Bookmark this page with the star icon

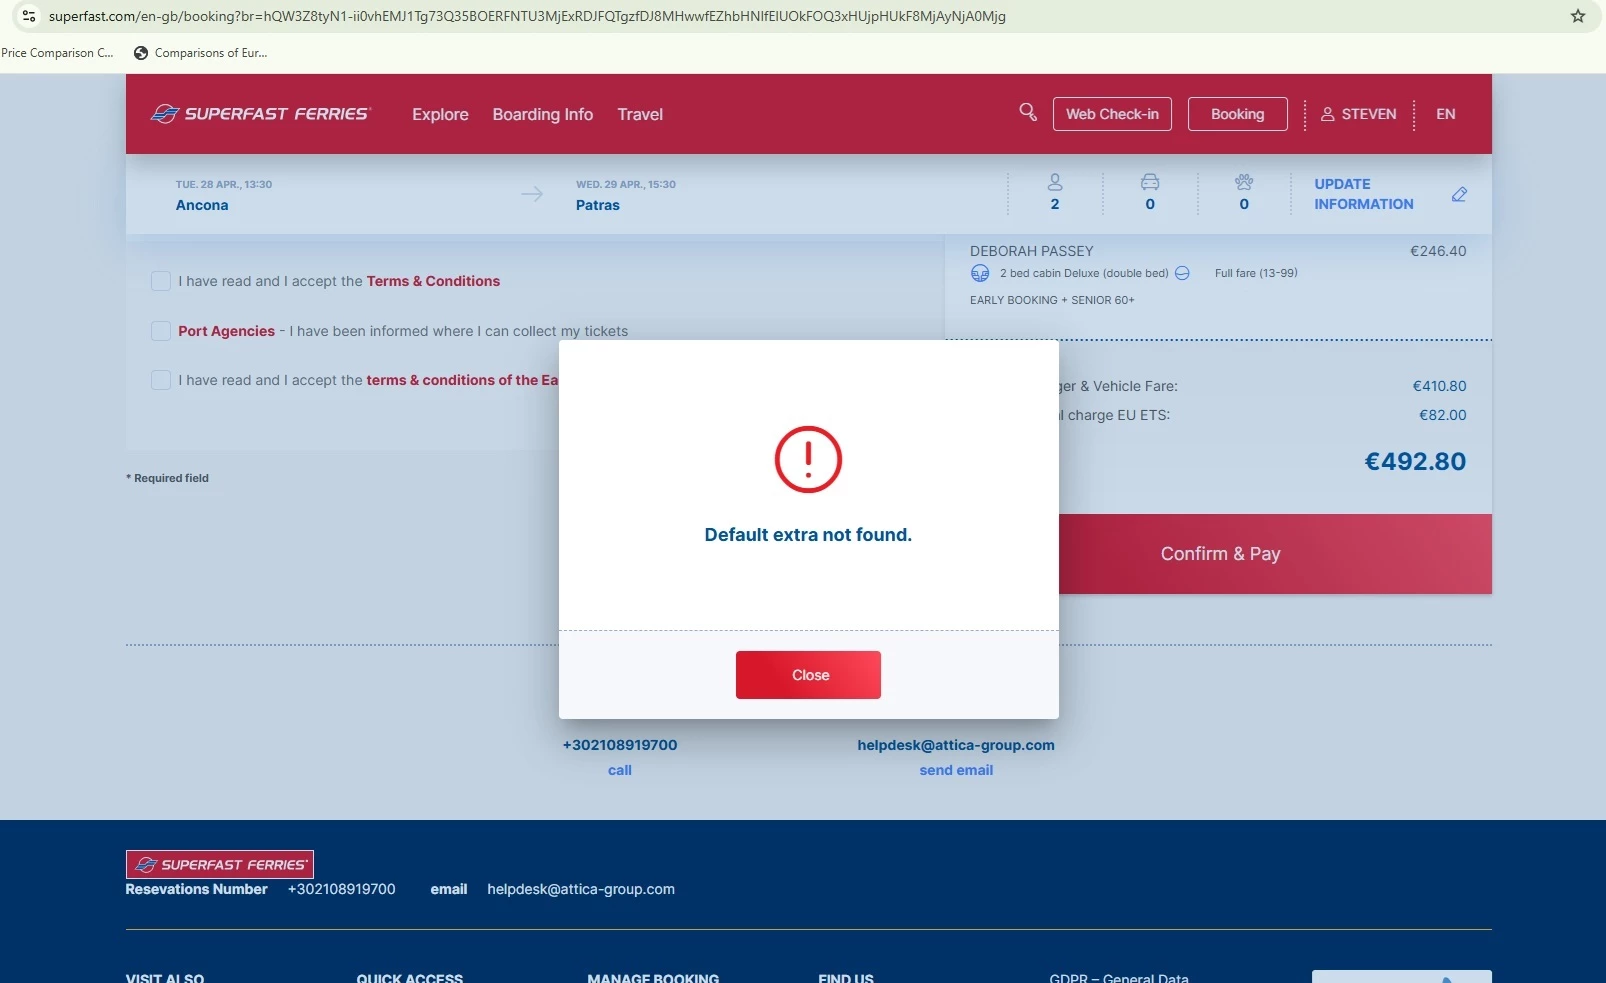(x=1578, y=16)
